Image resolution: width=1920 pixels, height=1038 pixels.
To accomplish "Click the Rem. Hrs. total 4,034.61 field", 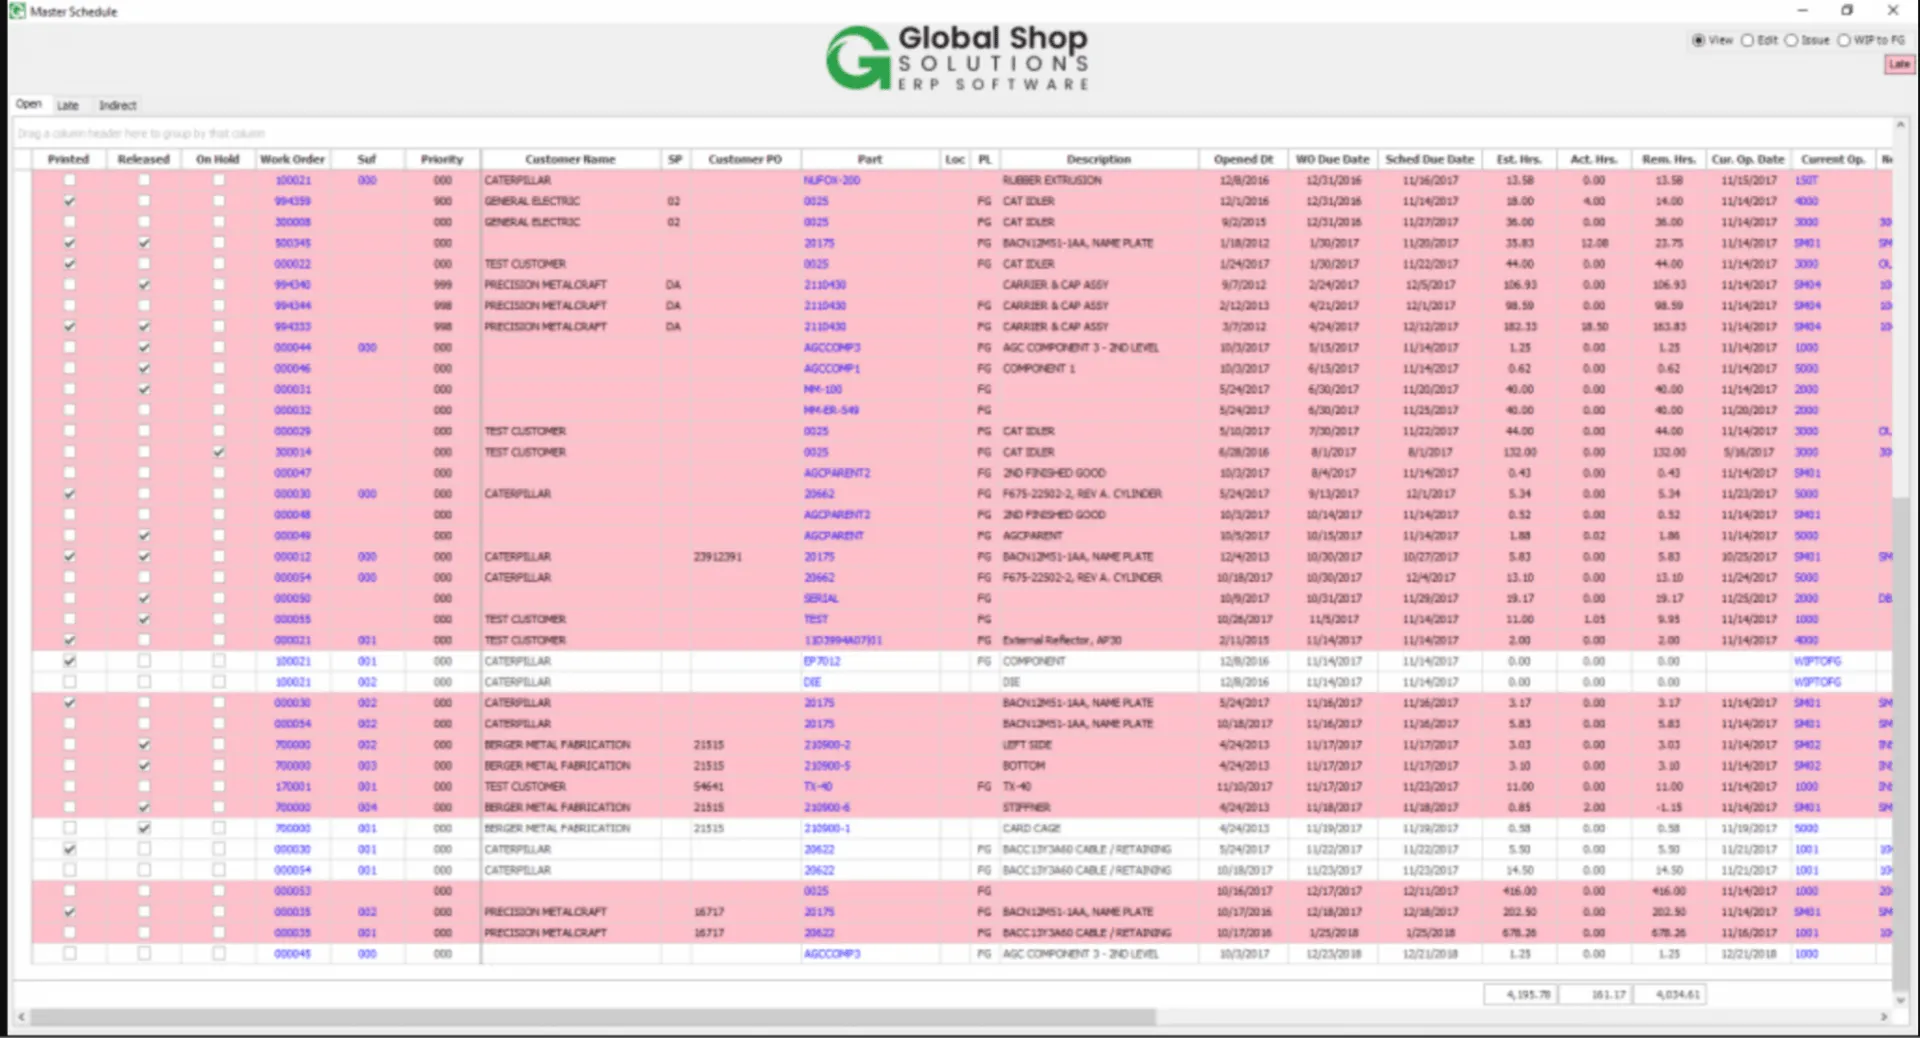I will tap(1668, 994).
